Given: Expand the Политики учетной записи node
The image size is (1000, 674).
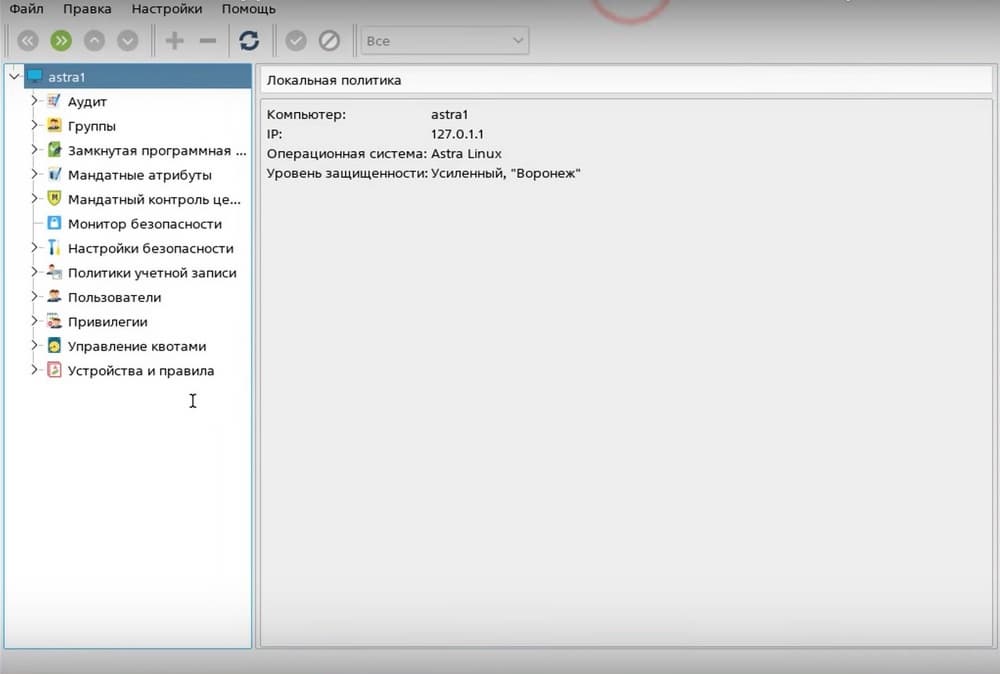Looking at the screenshot, I should (34, 272).
